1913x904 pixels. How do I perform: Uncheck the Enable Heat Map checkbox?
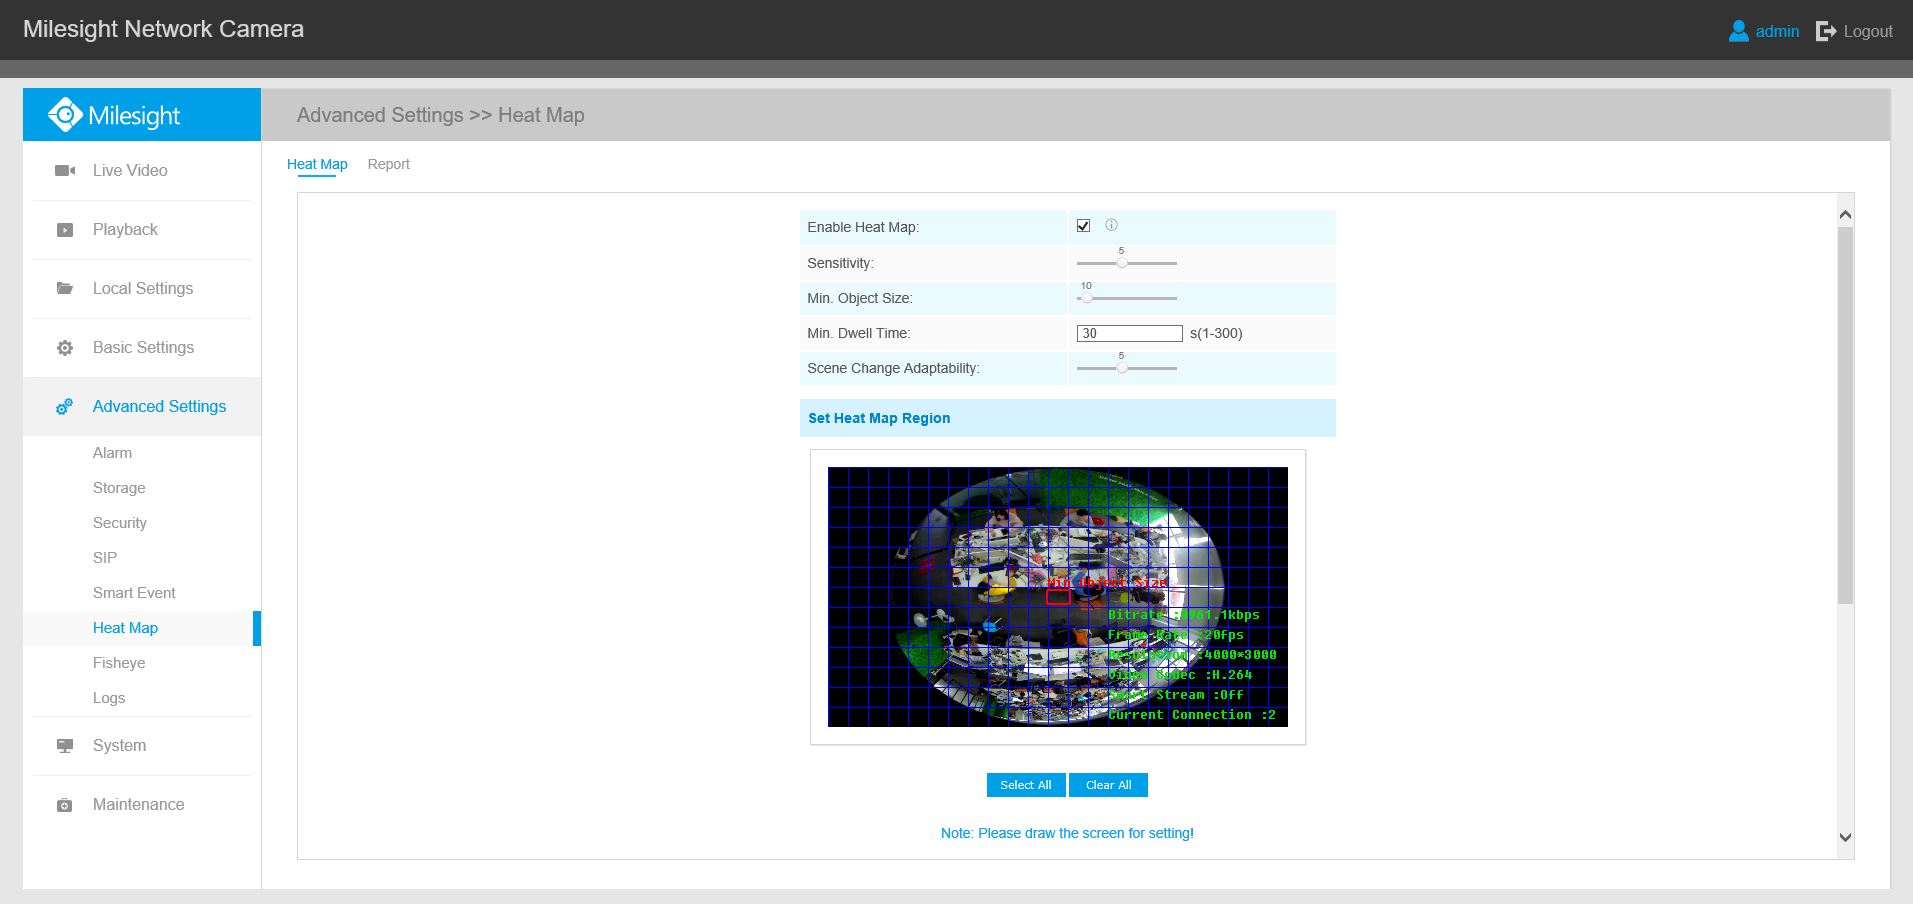tap(1083, 226)
